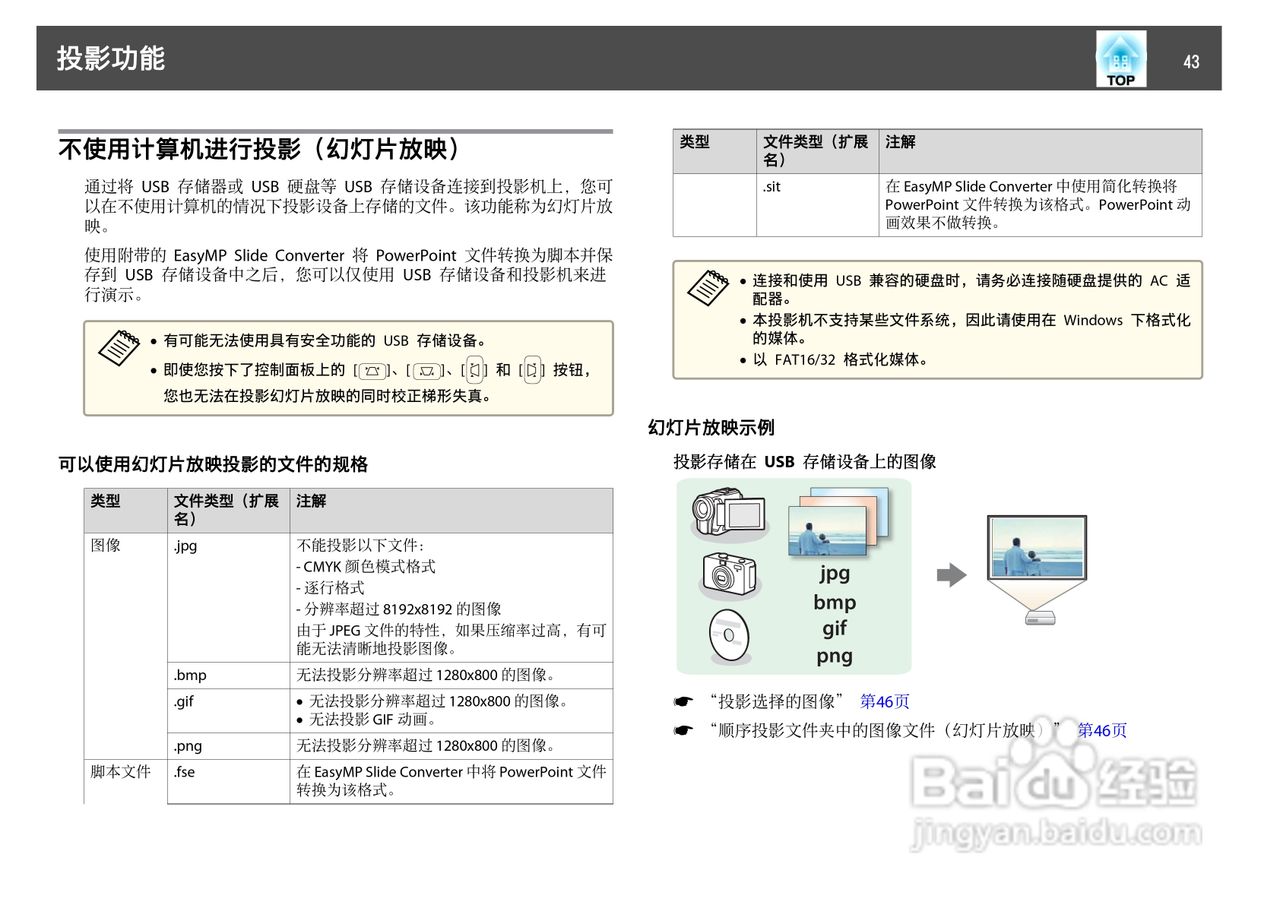The width and height of the screenshot is (1280, 905).
Task: Click the .sit table cell
Action: click(x=818, y=205)
